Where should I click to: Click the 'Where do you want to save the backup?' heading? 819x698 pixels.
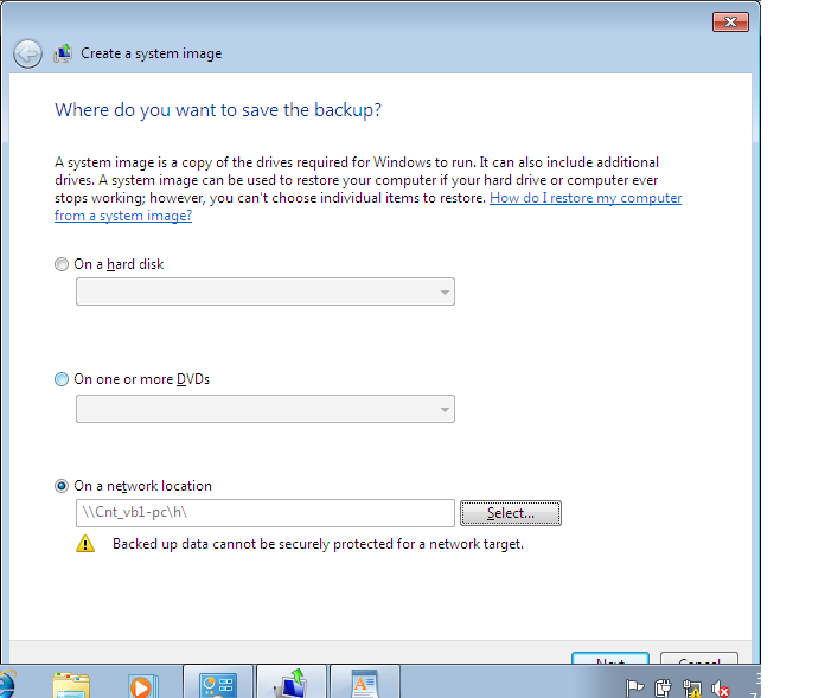pyautogui.click(x=218, y=110)
